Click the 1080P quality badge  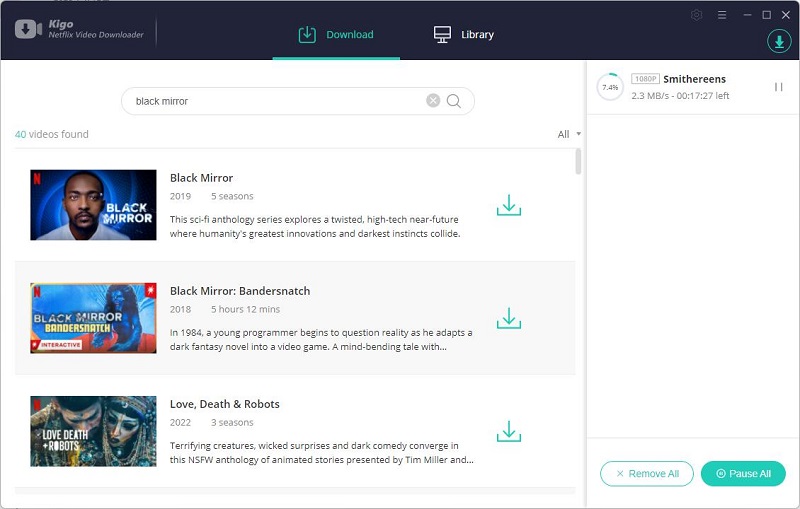(x=645, y=79)
